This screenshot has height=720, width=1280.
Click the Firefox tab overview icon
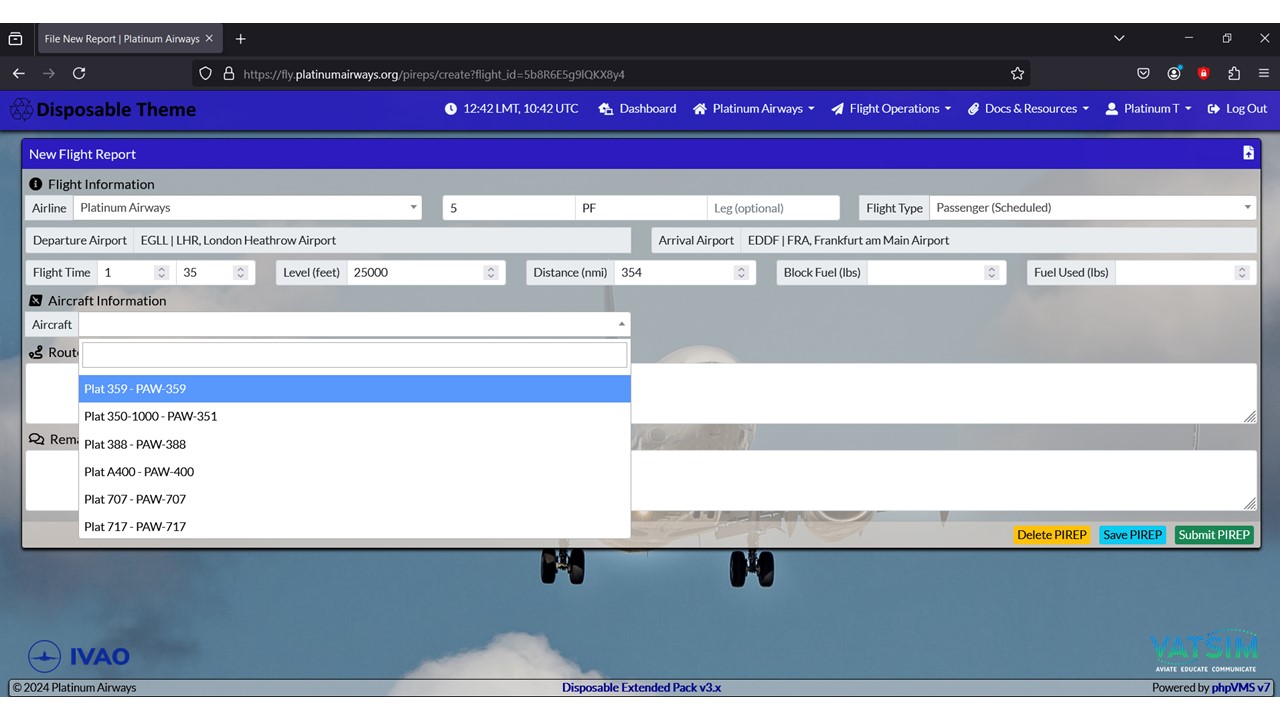(x=15, y=39)
